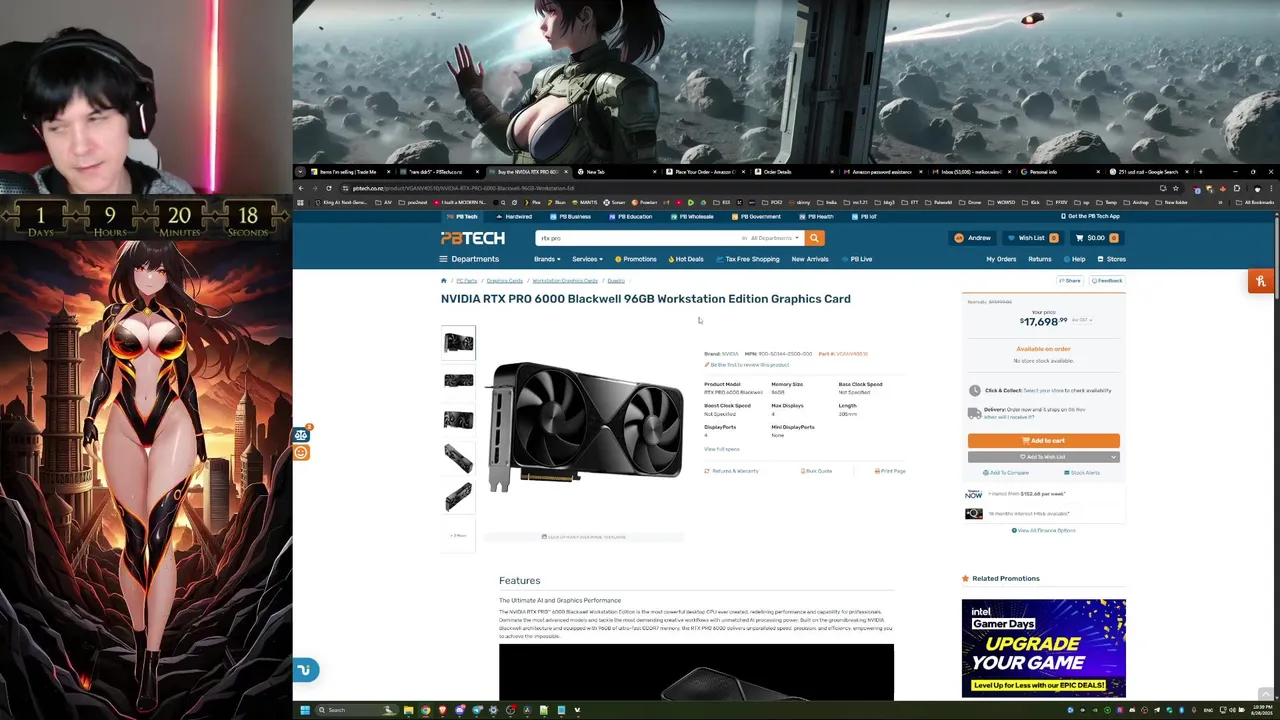Image resolution: width=1280 pixels, height=720 pixels.
Task: Open the Workstation Graphics Cards breadcrumb
Action: [x=565, y=281]
